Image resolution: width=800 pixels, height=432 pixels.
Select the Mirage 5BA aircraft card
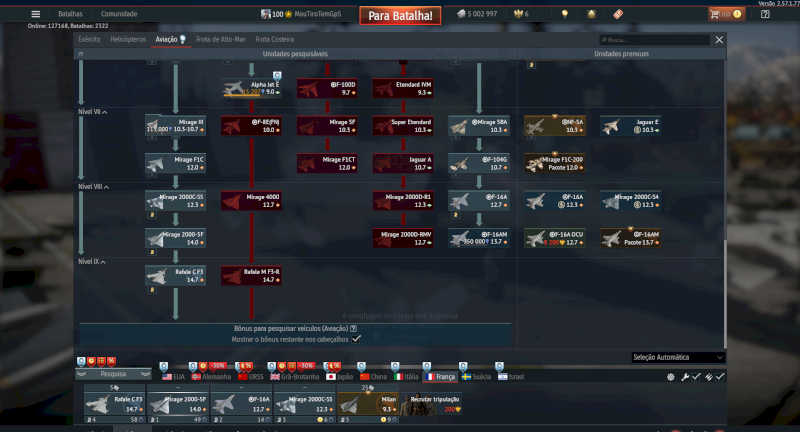[479, 125]
